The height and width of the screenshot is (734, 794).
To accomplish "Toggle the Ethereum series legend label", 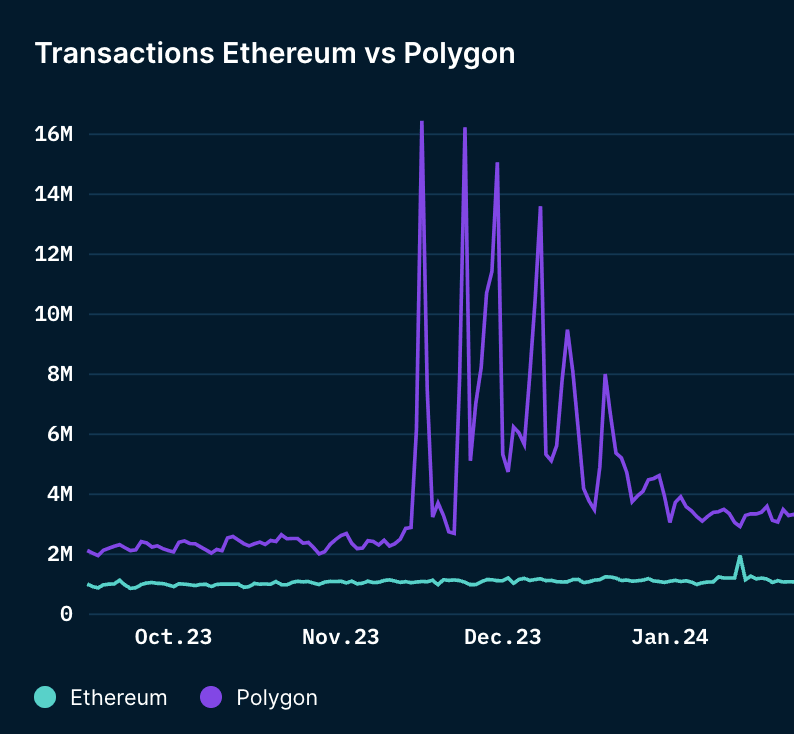I will point(118,698).
